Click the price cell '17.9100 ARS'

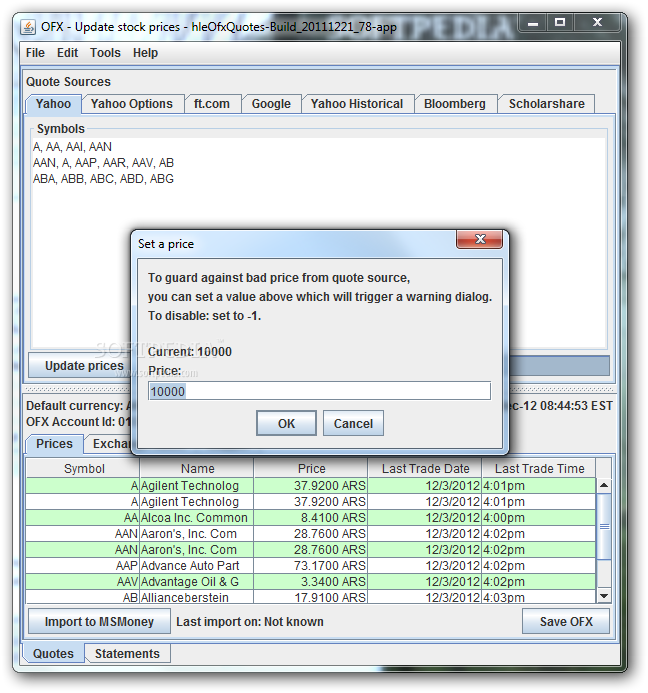311,598
